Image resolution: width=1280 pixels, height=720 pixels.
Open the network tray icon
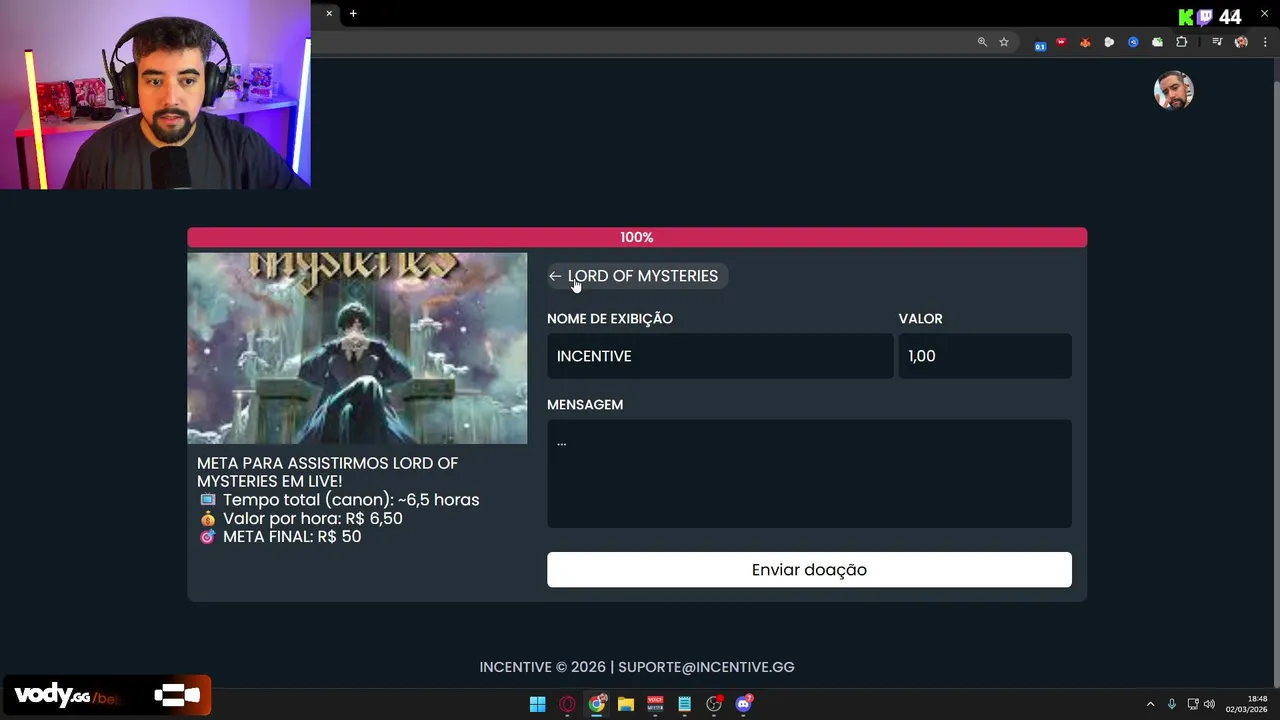click(1193, 704)
